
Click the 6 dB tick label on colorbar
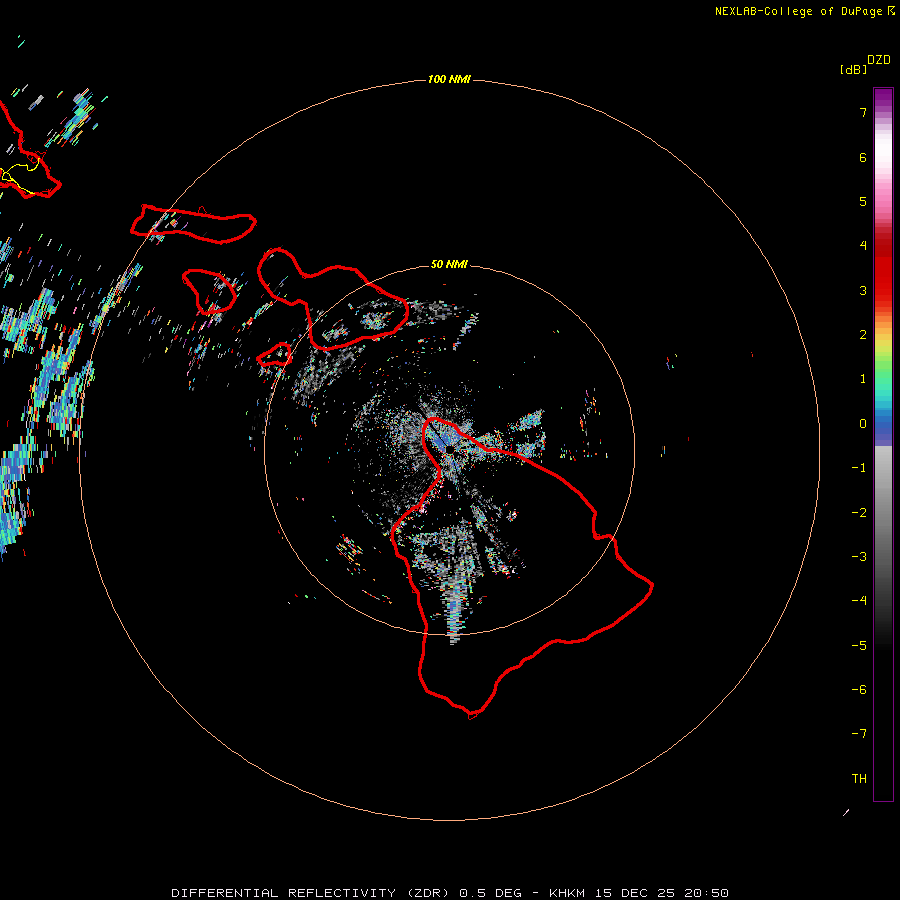[x=863, y=157]
